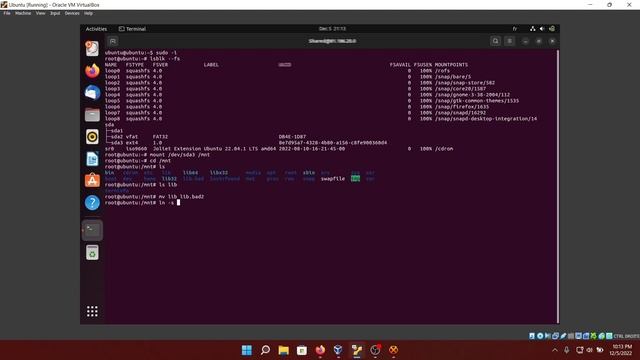Open VirtualBox Manager on the taskbar

pos(338,350)
